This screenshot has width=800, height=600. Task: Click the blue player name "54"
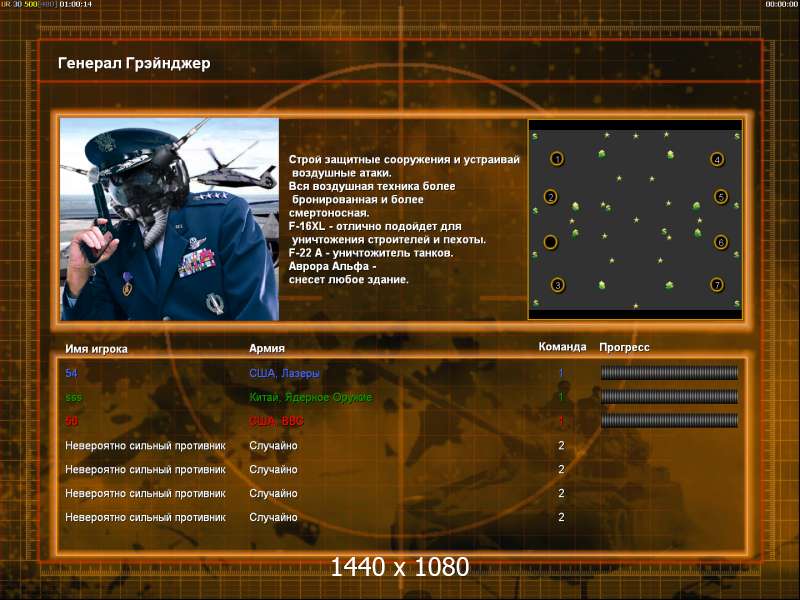coord(71,373)
